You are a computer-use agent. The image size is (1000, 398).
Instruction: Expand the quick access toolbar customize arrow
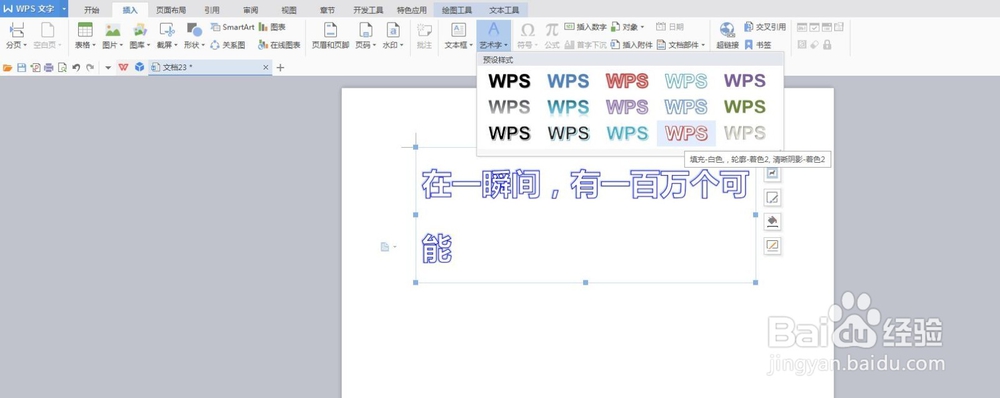tap(108, 67)
